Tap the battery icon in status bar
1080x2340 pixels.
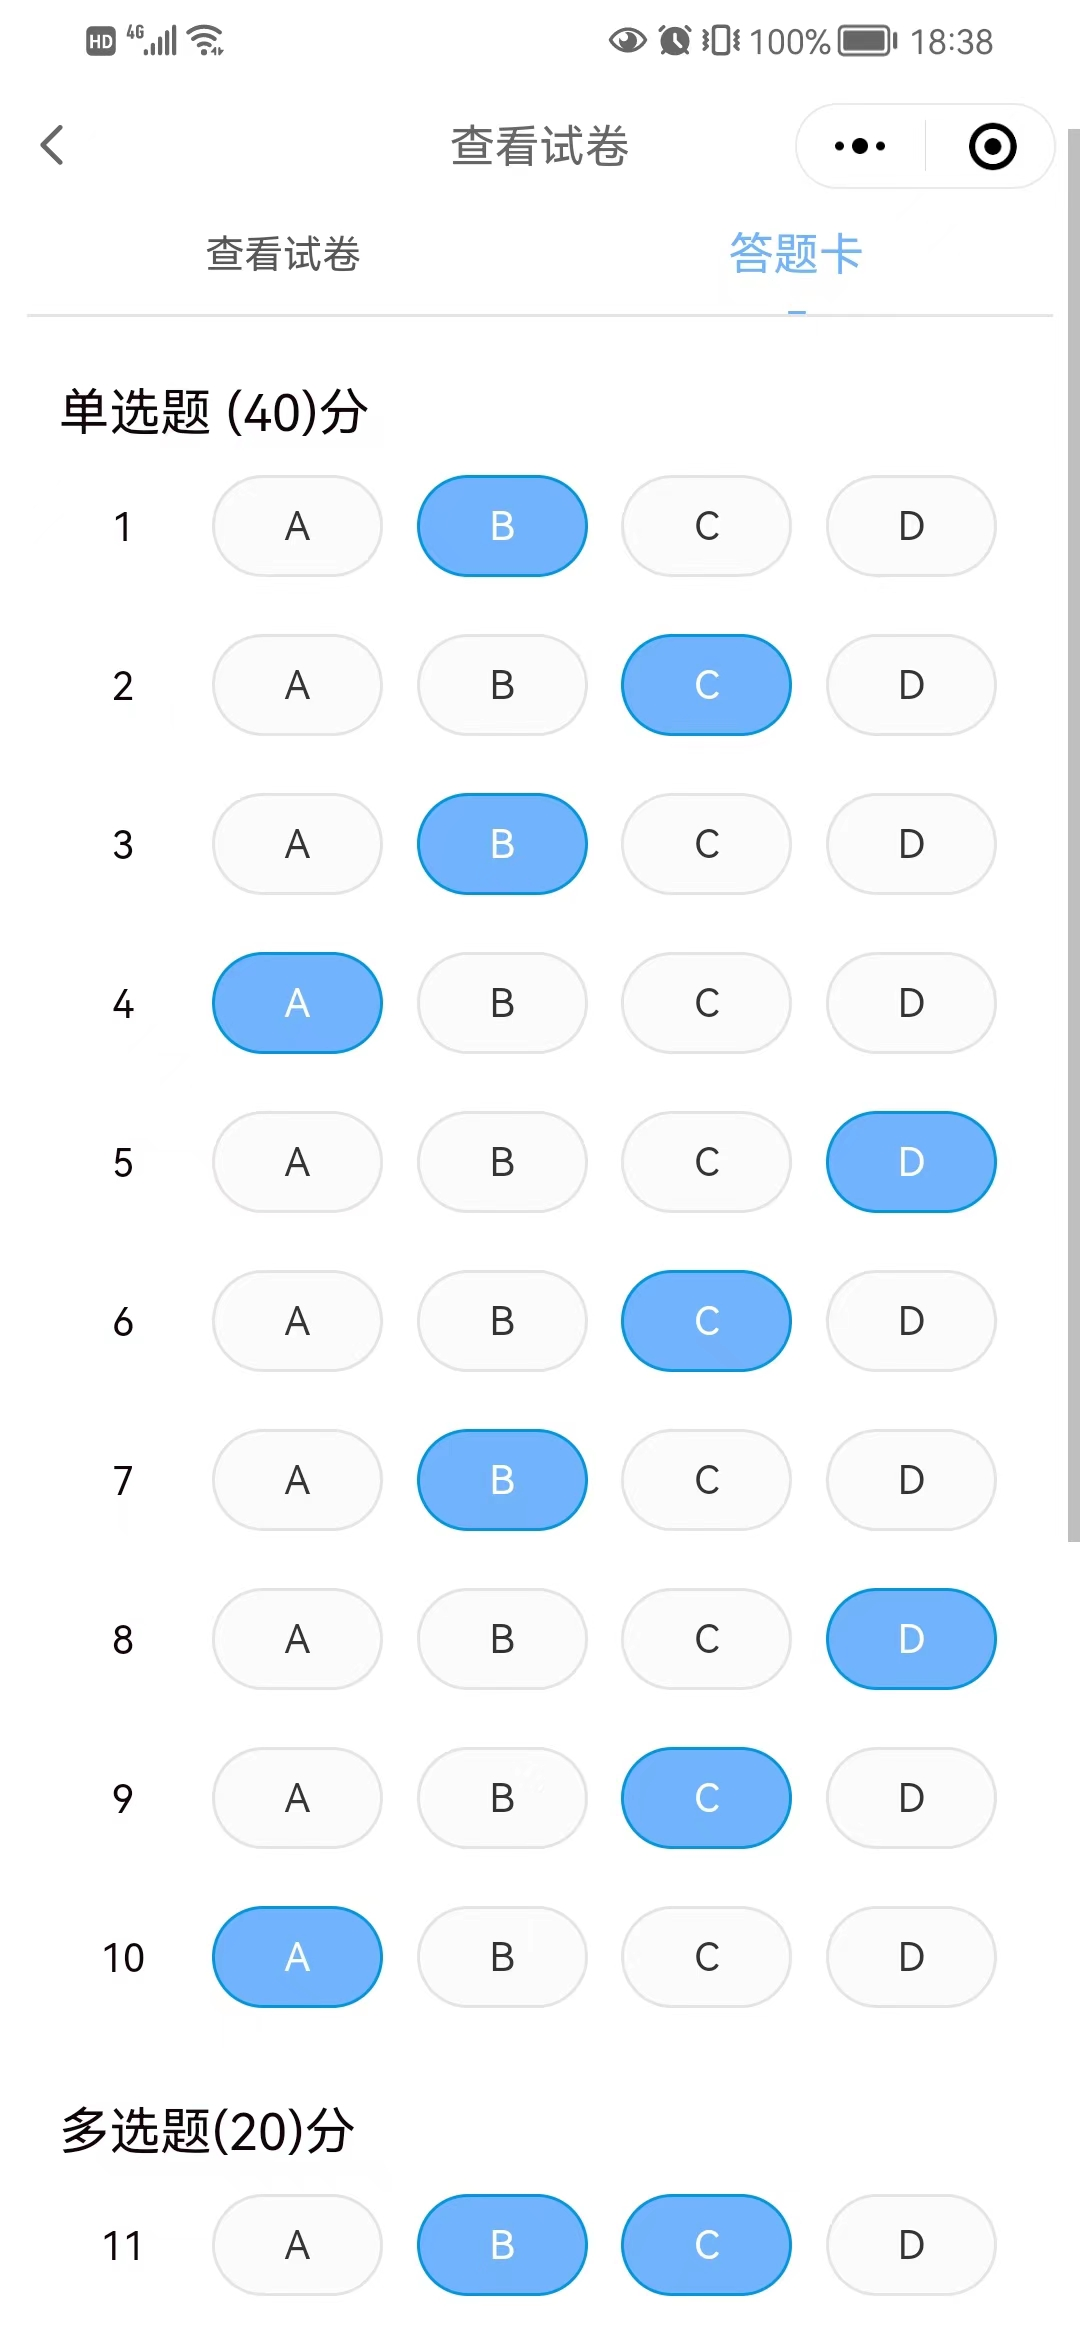[866, 41]
